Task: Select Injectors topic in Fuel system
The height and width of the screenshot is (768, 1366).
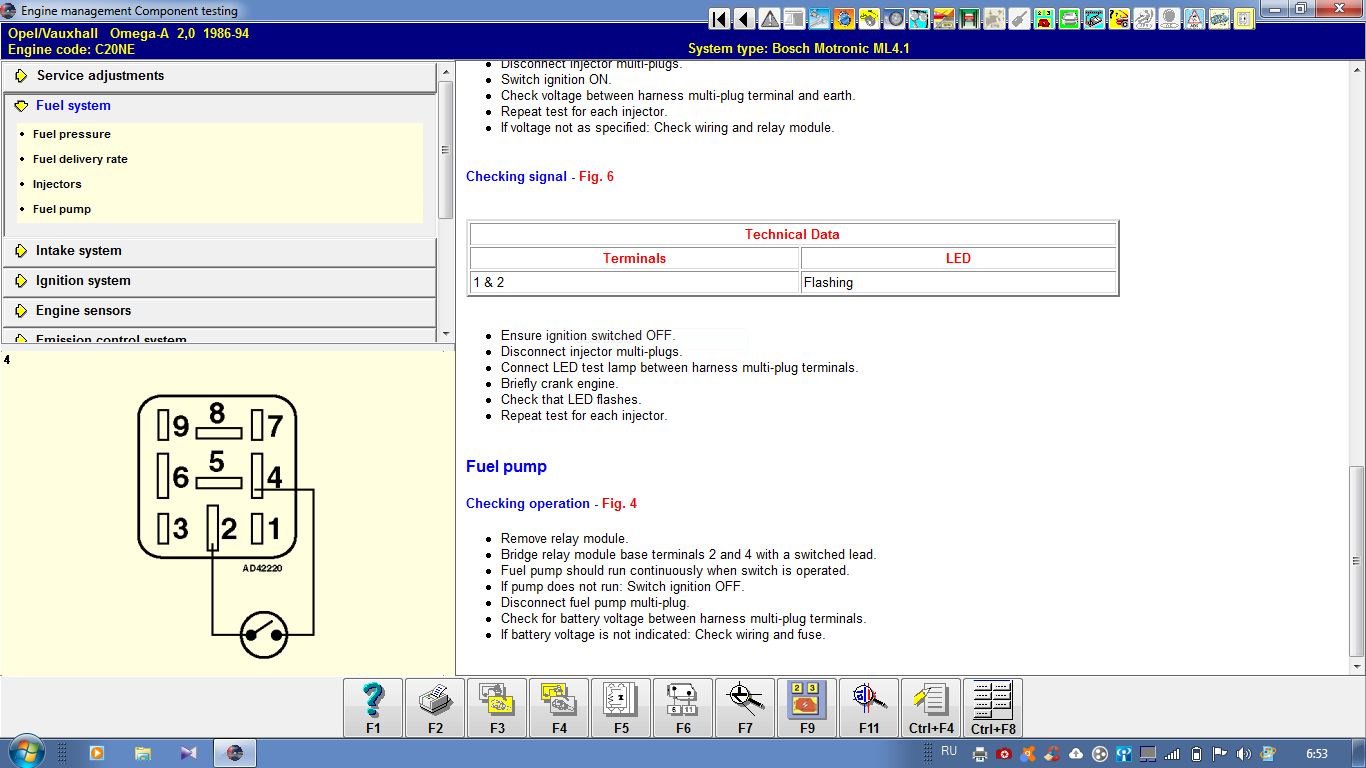Action: click(57, 184)
